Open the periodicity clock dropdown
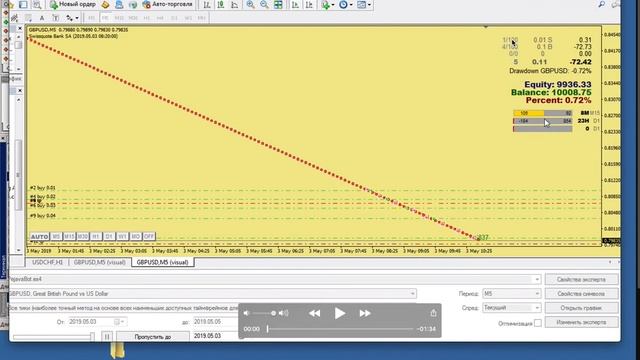 345,4
